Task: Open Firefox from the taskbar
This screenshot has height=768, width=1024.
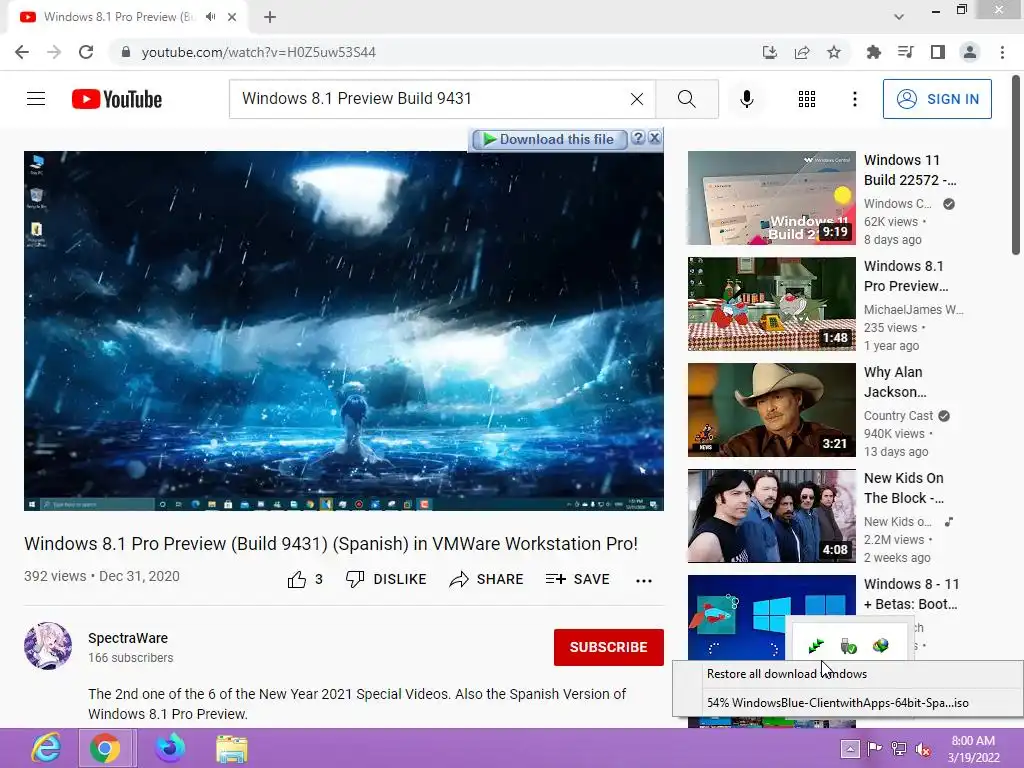Action: pyautogui.click(x=170, y=748)
